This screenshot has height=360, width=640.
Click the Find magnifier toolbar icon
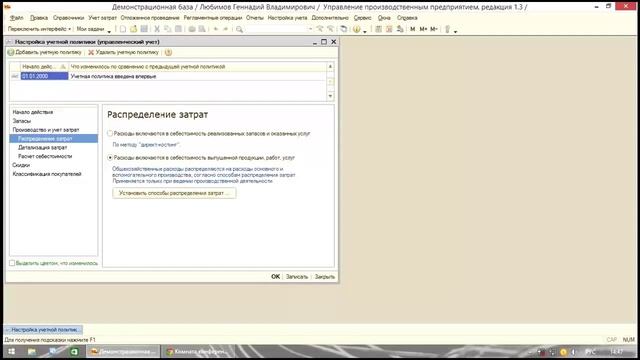(240, 29)
